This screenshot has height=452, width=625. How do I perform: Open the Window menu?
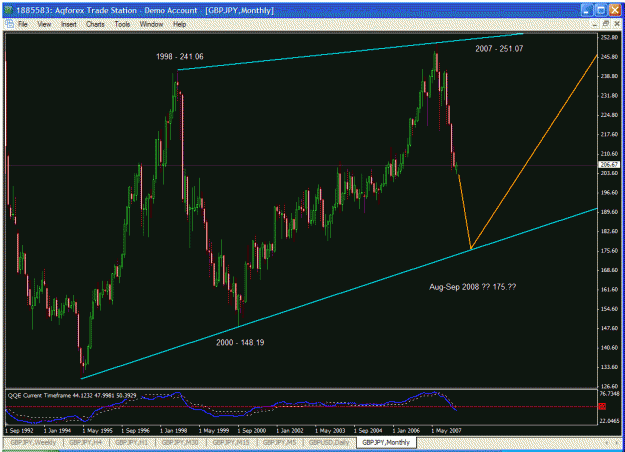pyautogui.click(x=151, y=24)
